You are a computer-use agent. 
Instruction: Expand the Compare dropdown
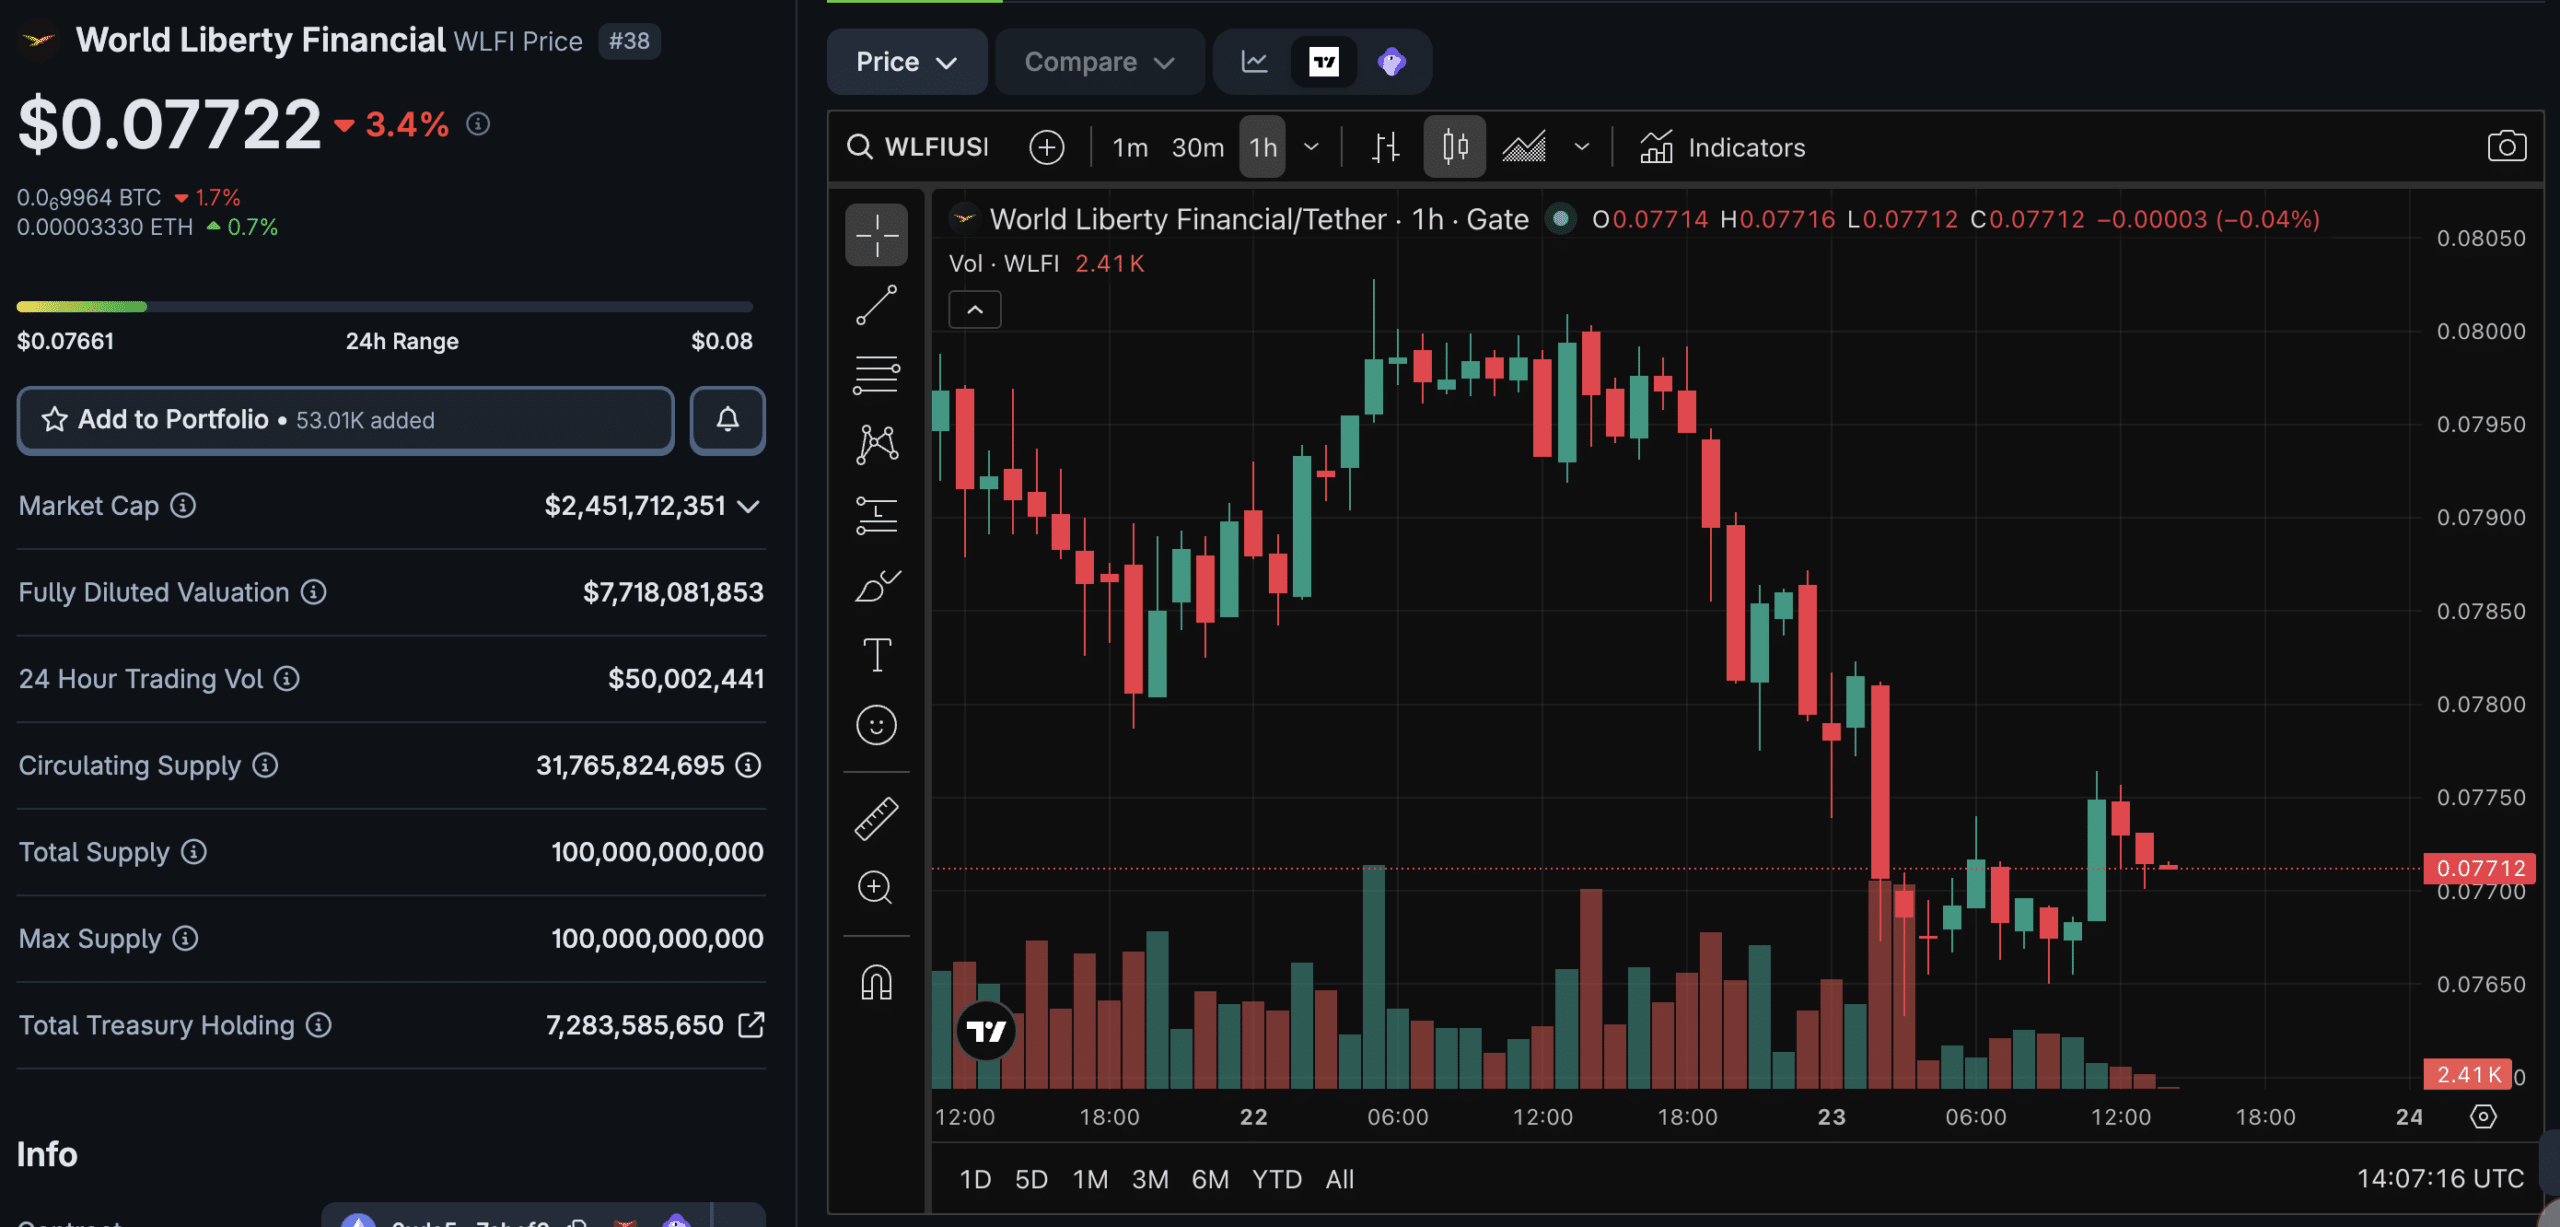1099,62
